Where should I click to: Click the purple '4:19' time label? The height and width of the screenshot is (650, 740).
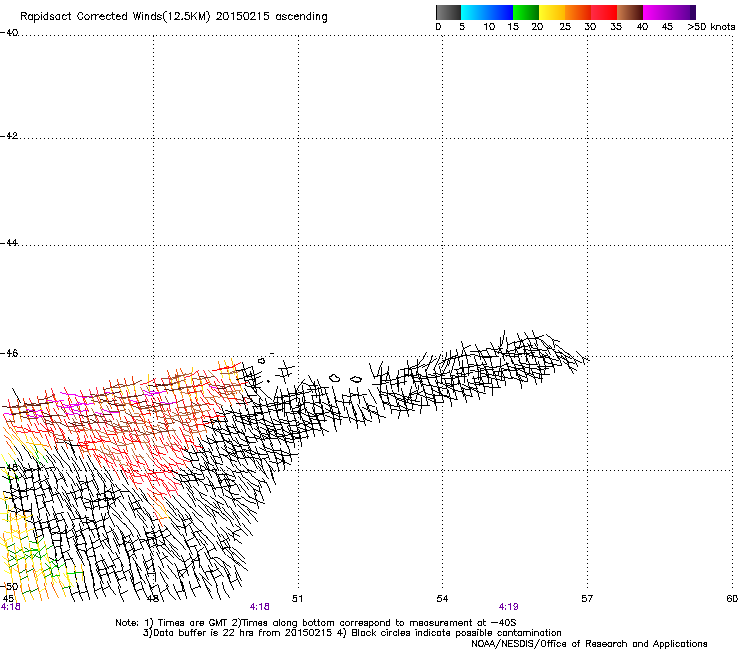(x=508, y=607)
